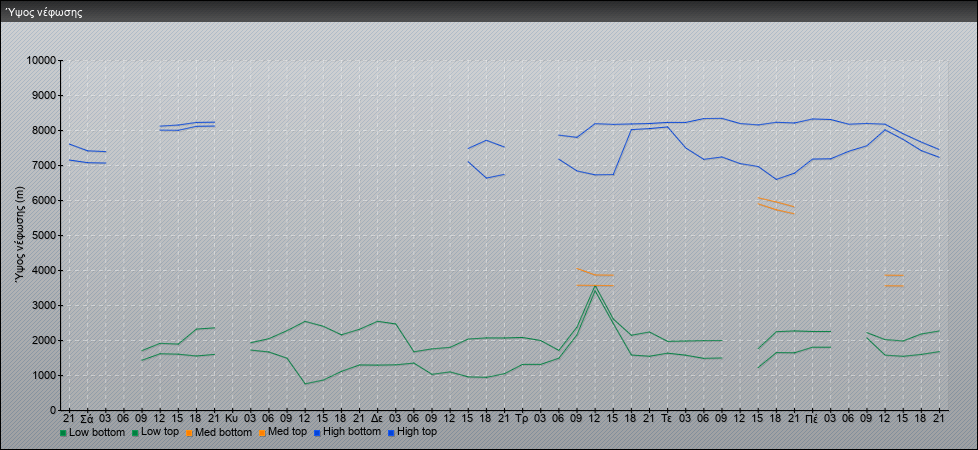The height and width of the screenshot is (450, 978).
Task: Click the 4000 value on the y-axis
Action: point(44,270)
